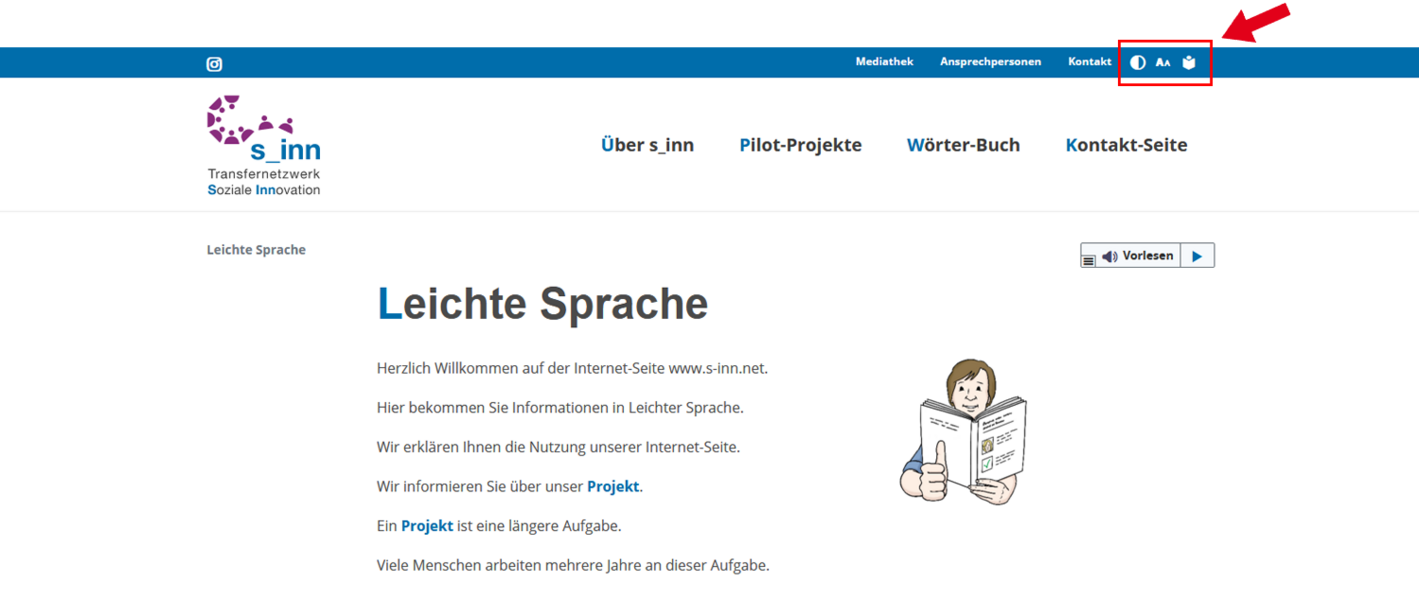Screen dimensions: 1419x599
Task: Click text 'Wir erklären Ihnen die Nutzung'
Action: click(481, 447)
